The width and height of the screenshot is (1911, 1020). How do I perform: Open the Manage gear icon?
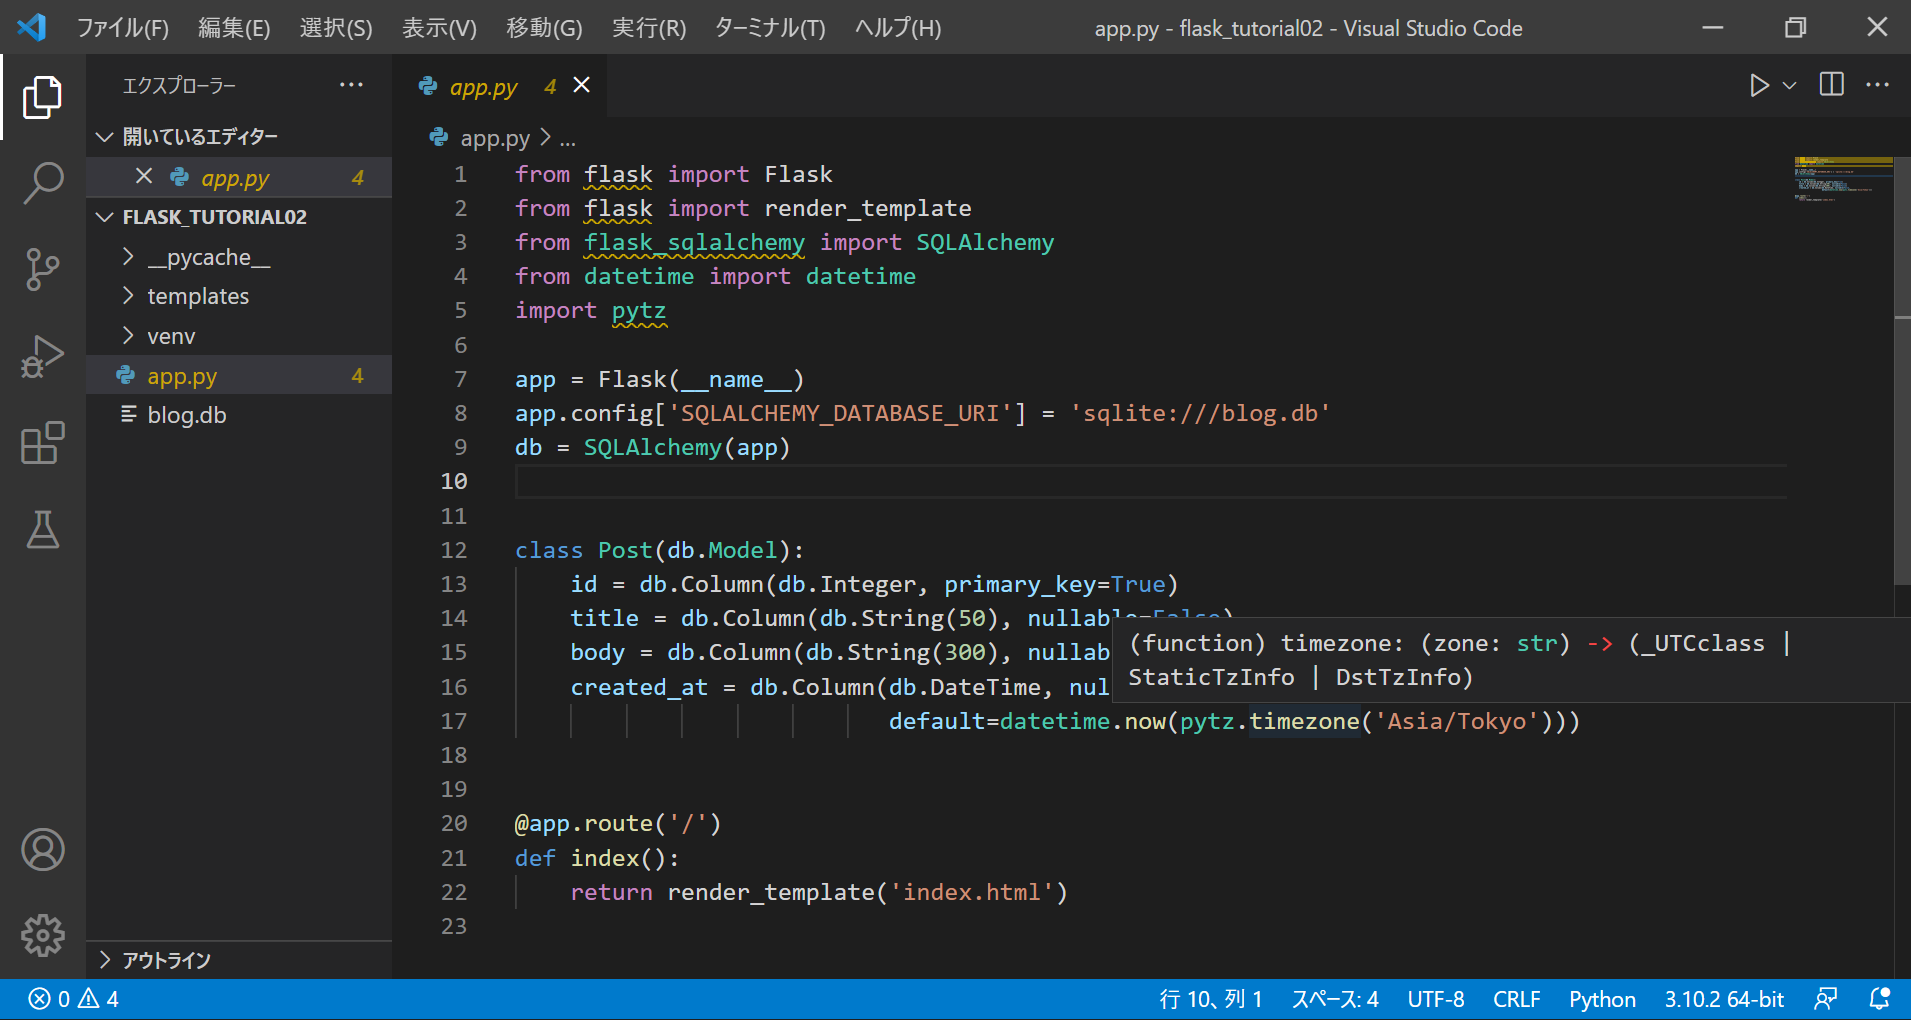pos(42,936)
